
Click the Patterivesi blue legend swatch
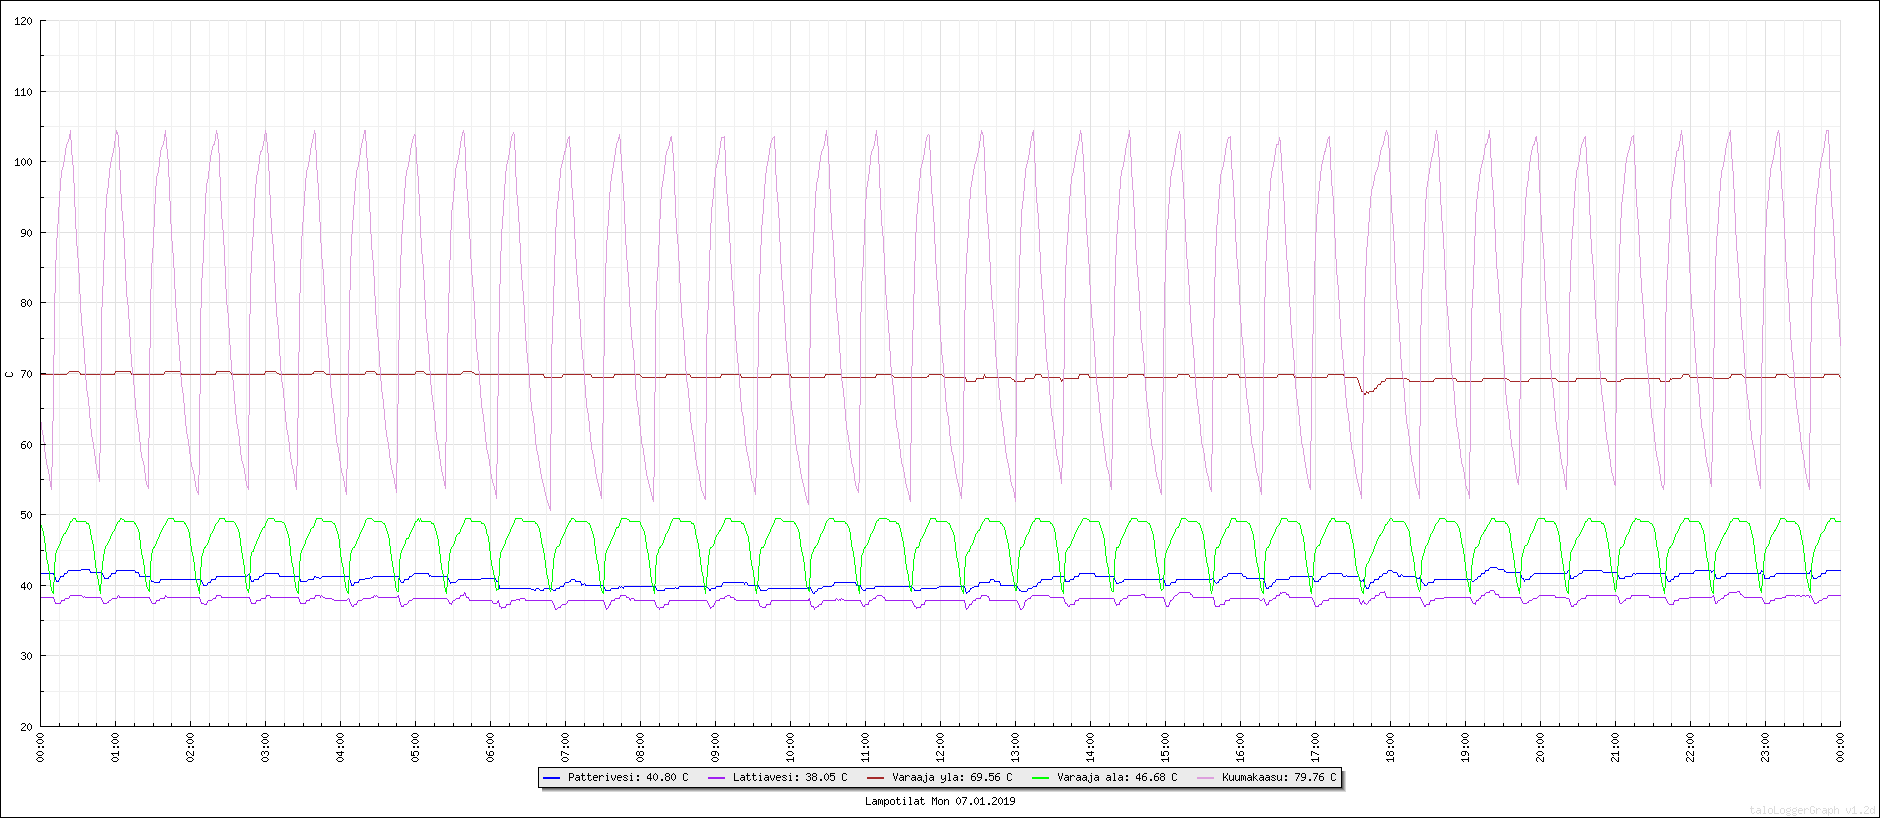pos(551,777)
